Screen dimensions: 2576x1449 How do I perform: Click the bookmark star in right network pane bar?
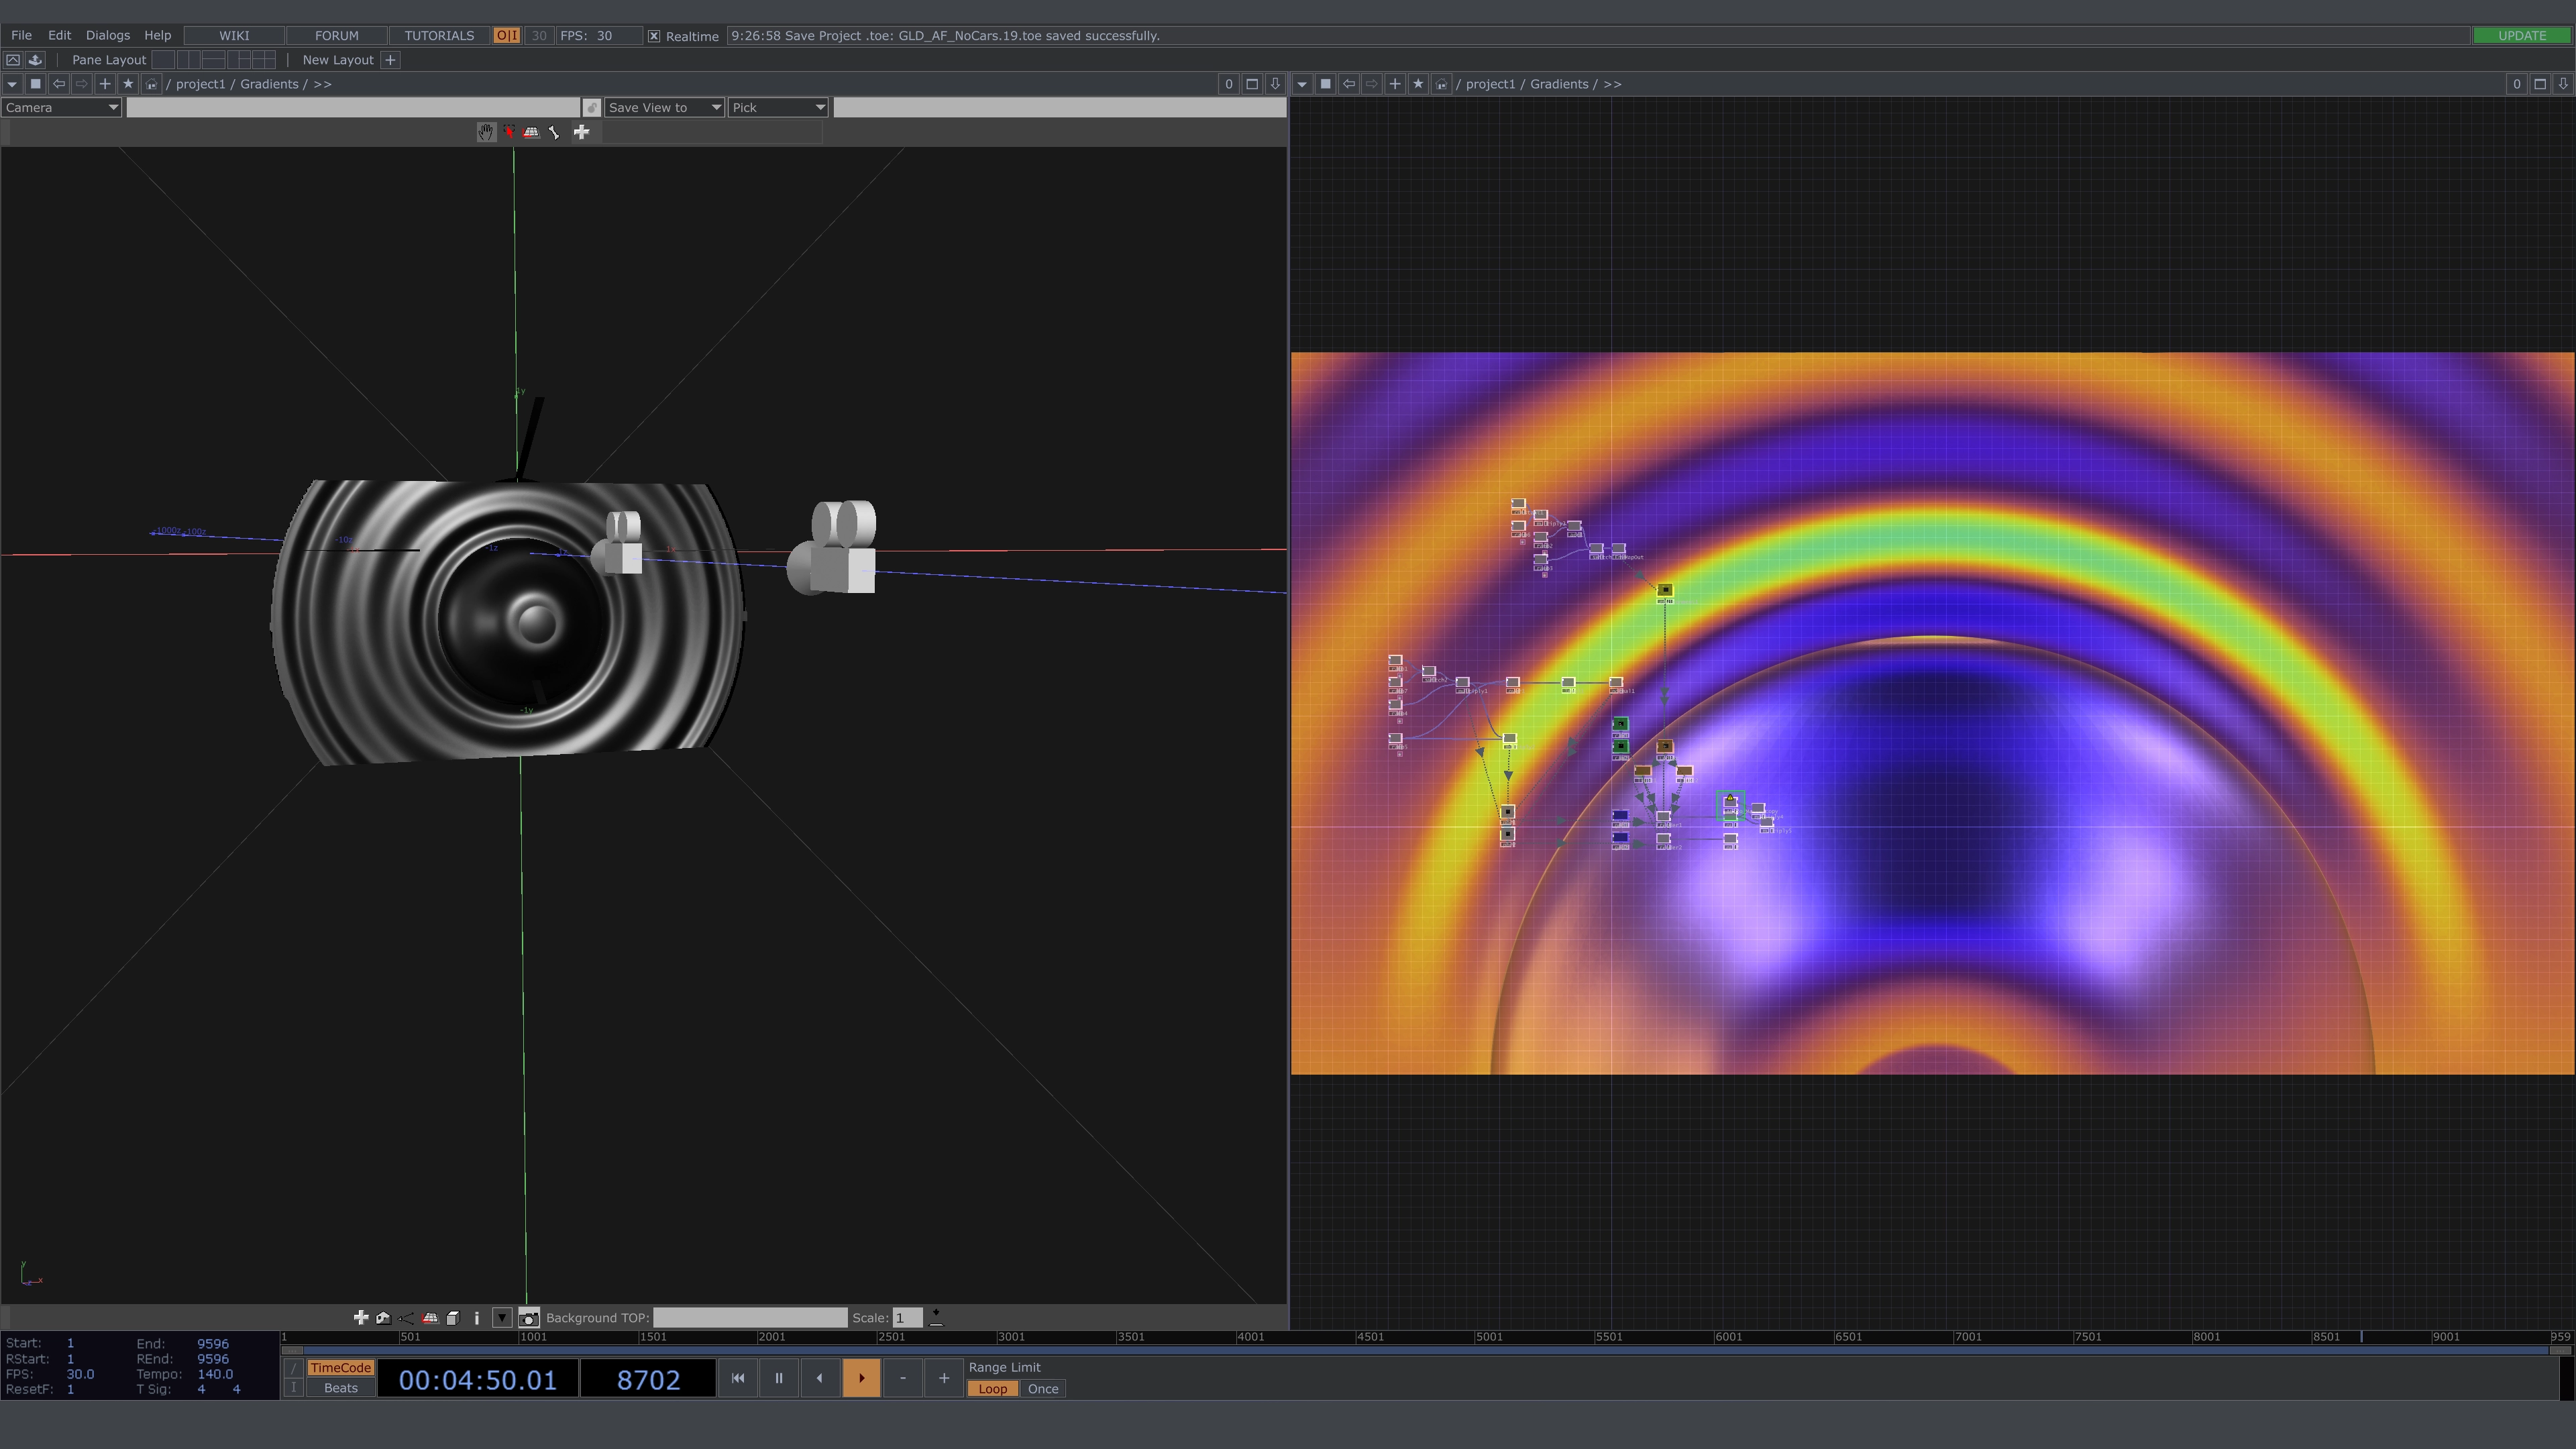[1418, 84]
